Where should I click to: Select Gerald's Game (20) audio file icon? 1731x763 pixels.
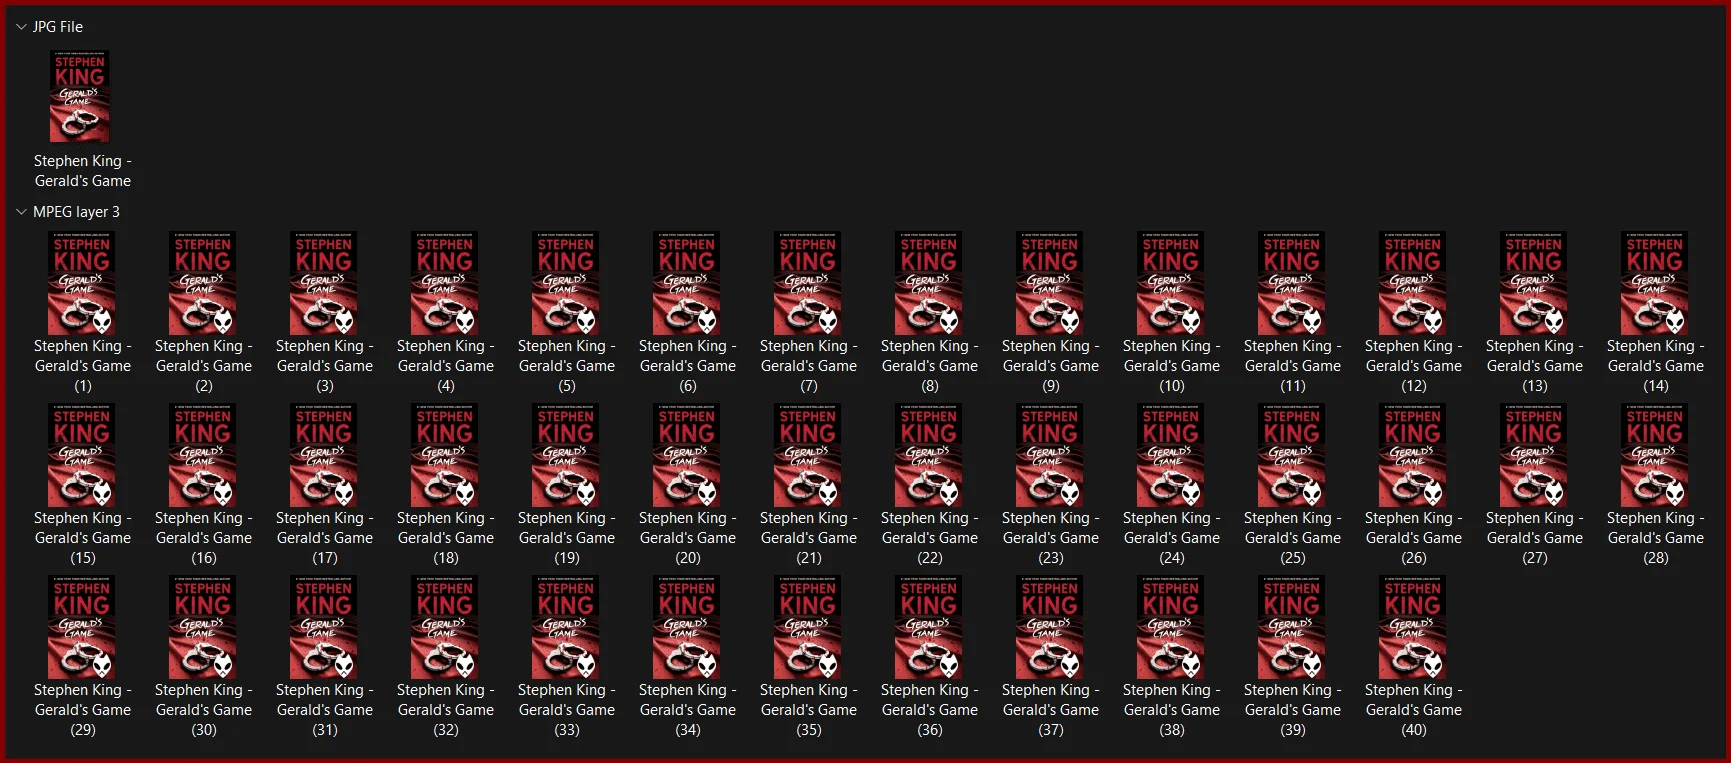(x=687, y=455)
